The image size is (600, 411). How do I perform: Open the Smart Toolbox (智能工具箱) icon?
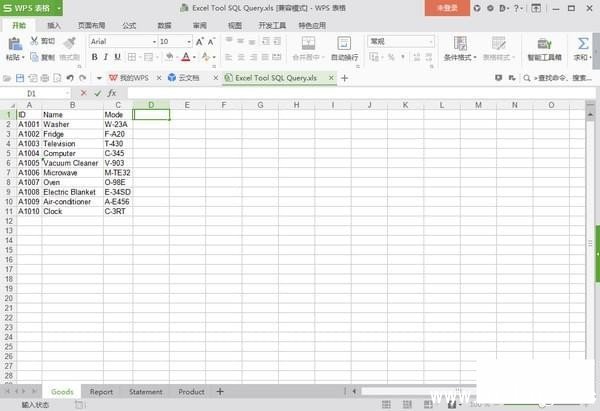click(x=544, y=44)
